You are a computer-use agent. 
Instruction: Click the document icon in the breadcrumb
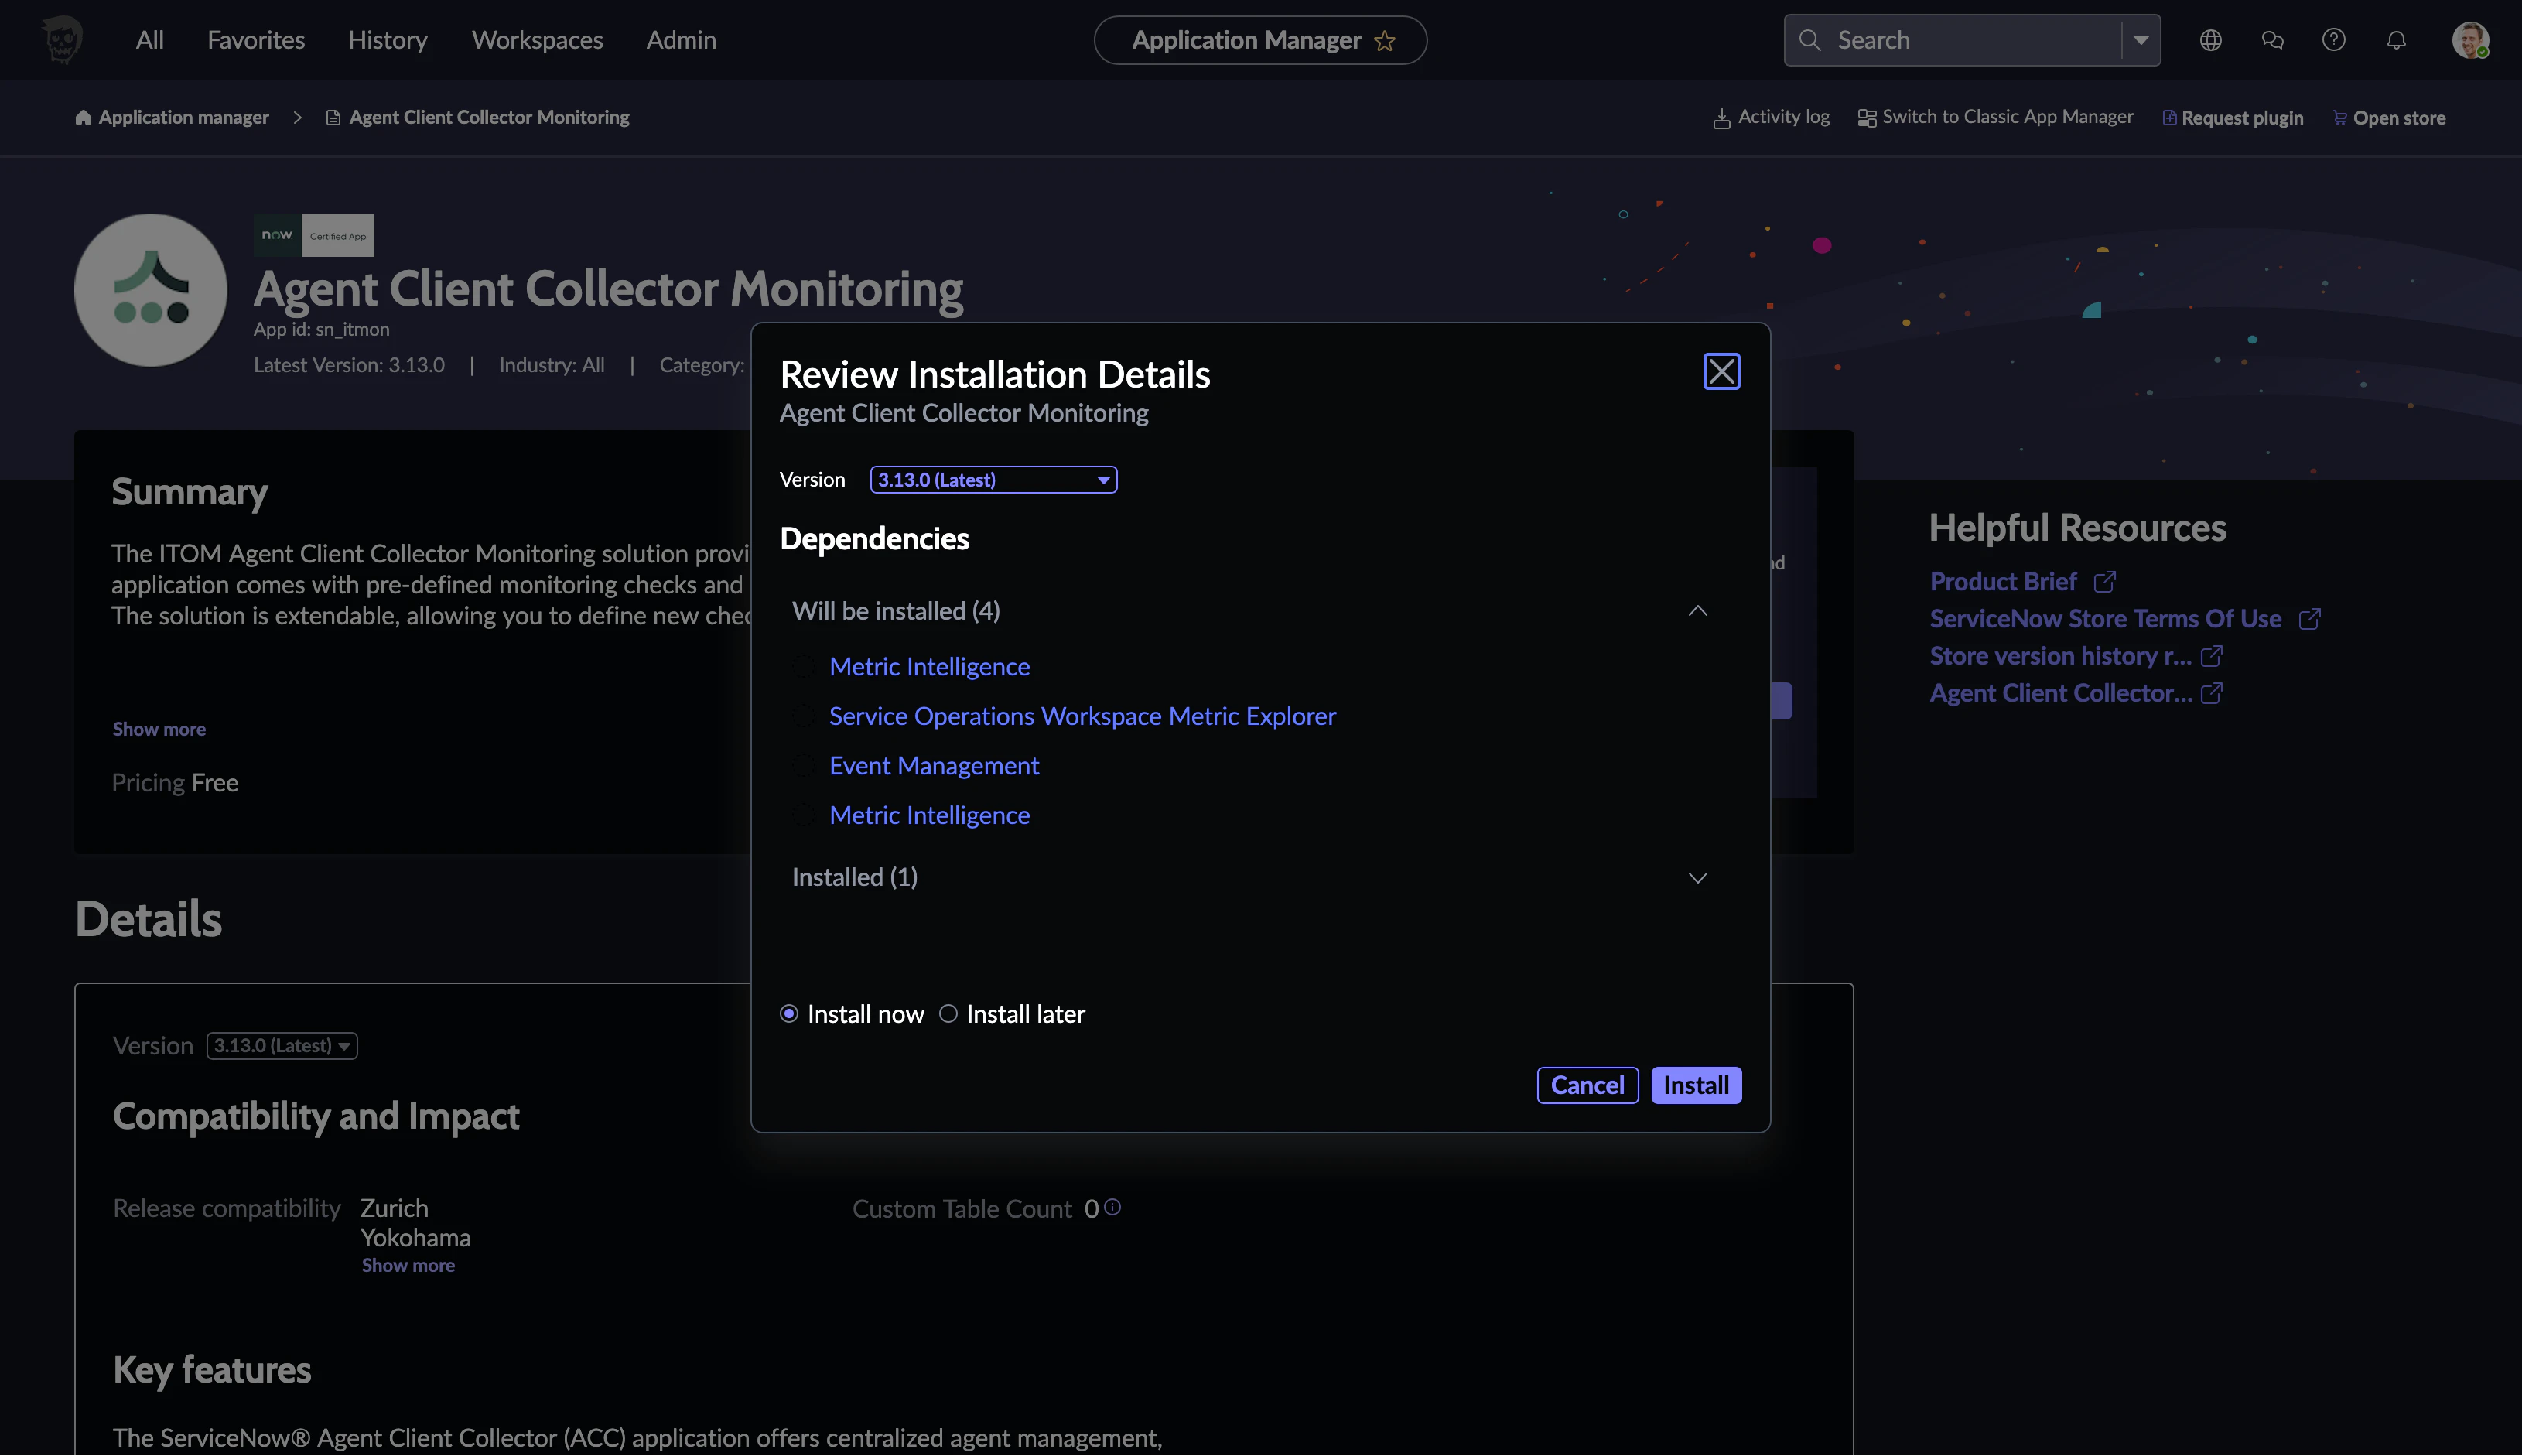[x=333, y=118]
